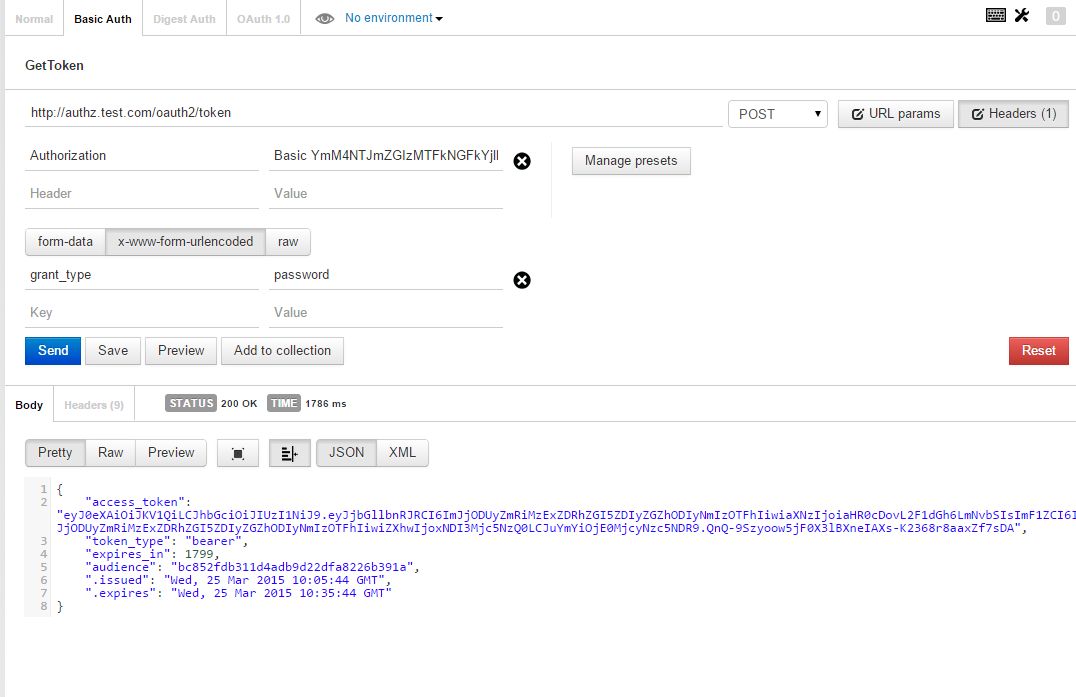Switch to Digest Auth tab
The image size is (1076, 697).
(x=184, y=19)
